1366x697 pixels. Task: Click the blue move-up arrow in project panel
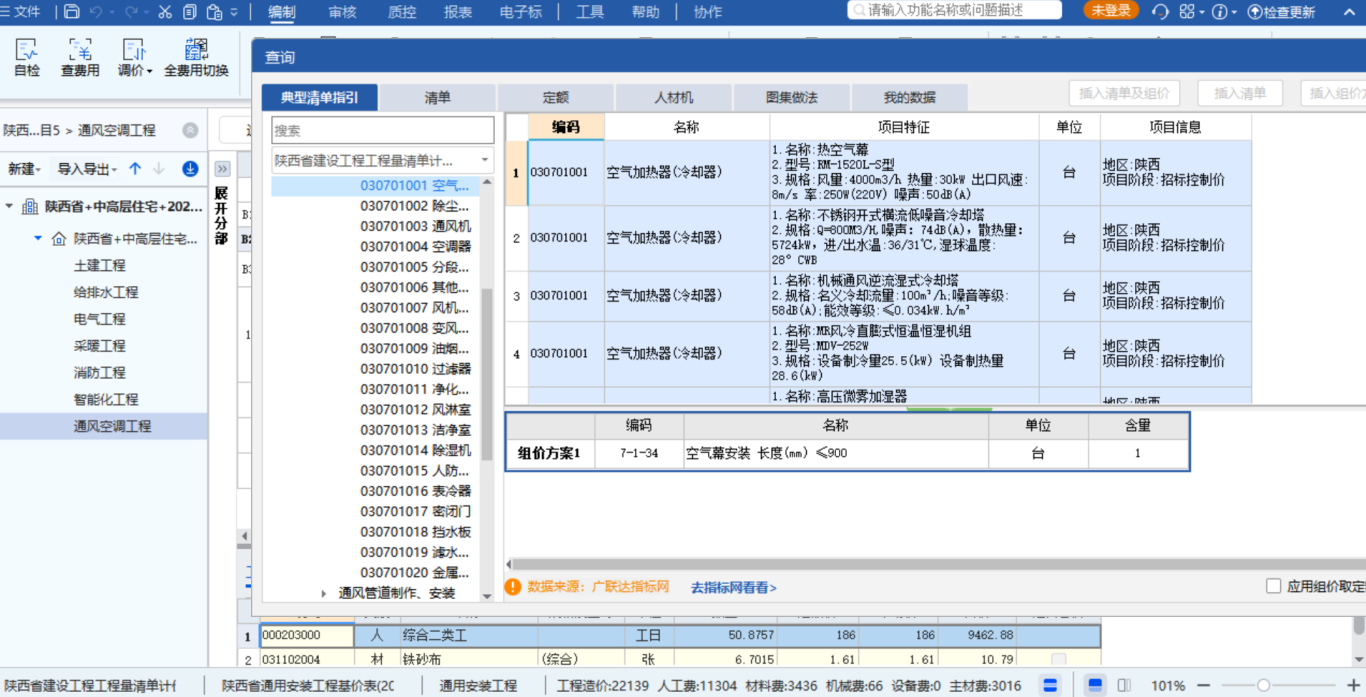135,169
